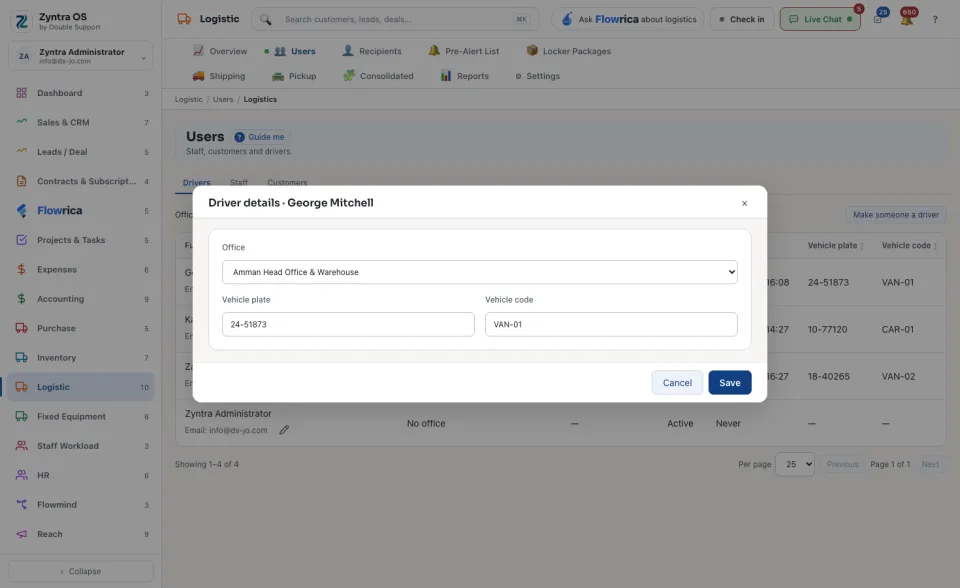Save the driver details
The height and width of the screenshot is (588, 960).
coord(730,383)
